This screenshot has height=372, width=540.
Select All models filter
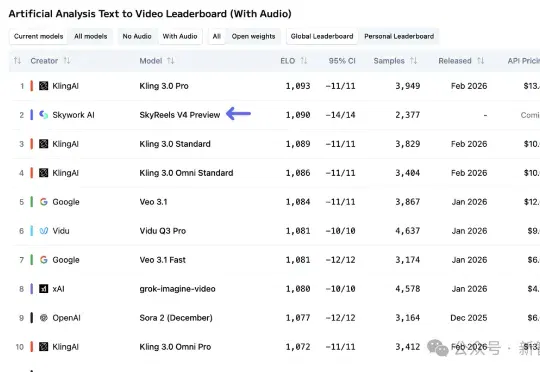tap(91, 36)
